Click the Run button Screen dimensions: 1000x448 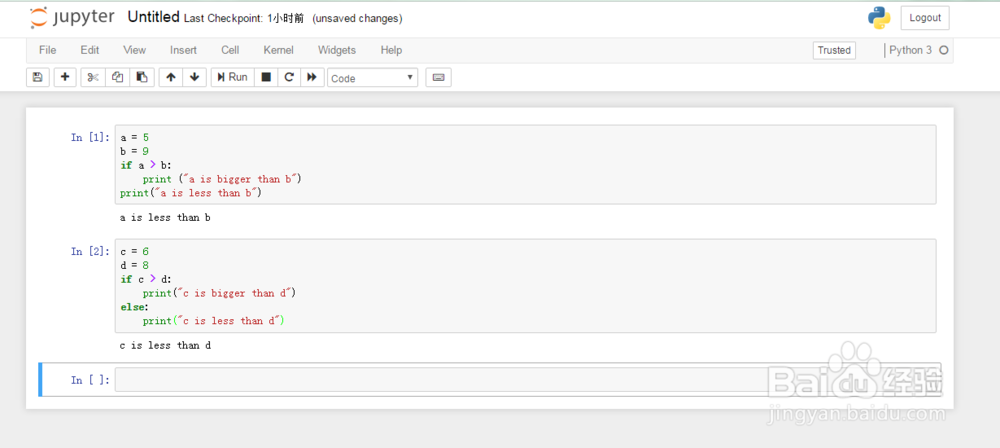(x=233, y=77)
